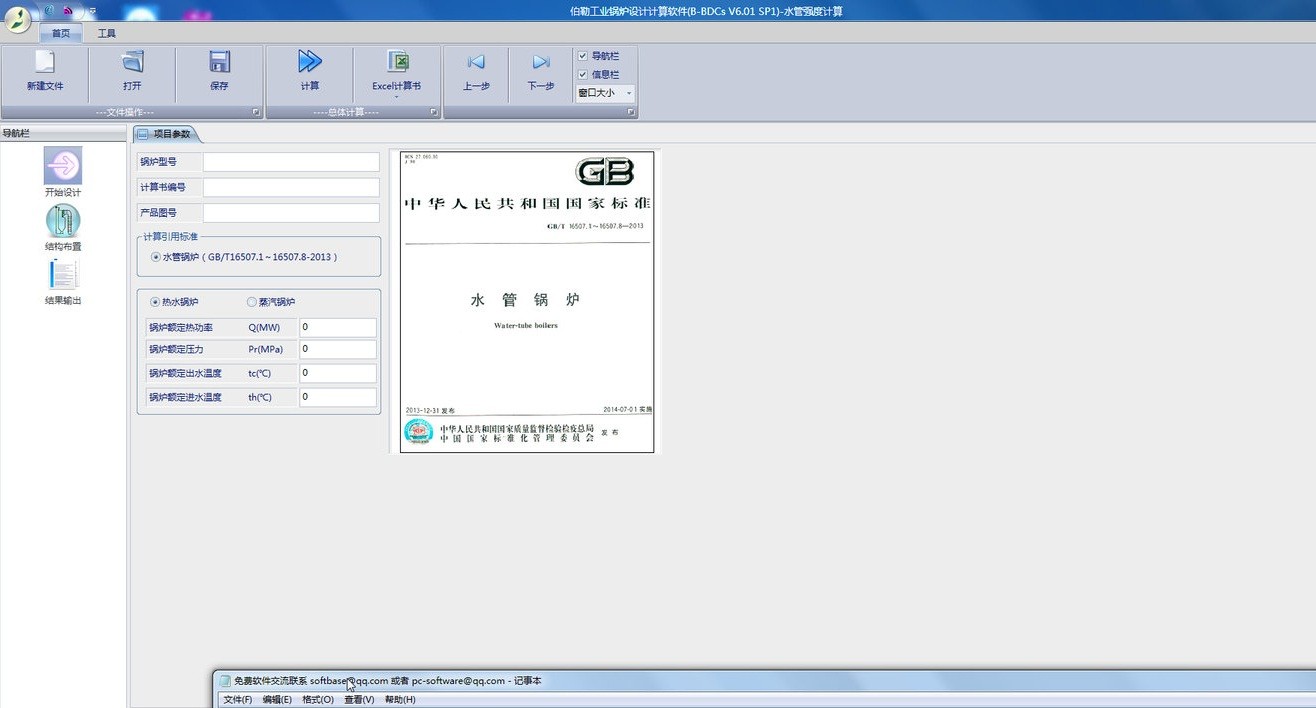Click the 新建文件 (New File) icon
The image size is (1316, 708).
[x=44, y=72]
